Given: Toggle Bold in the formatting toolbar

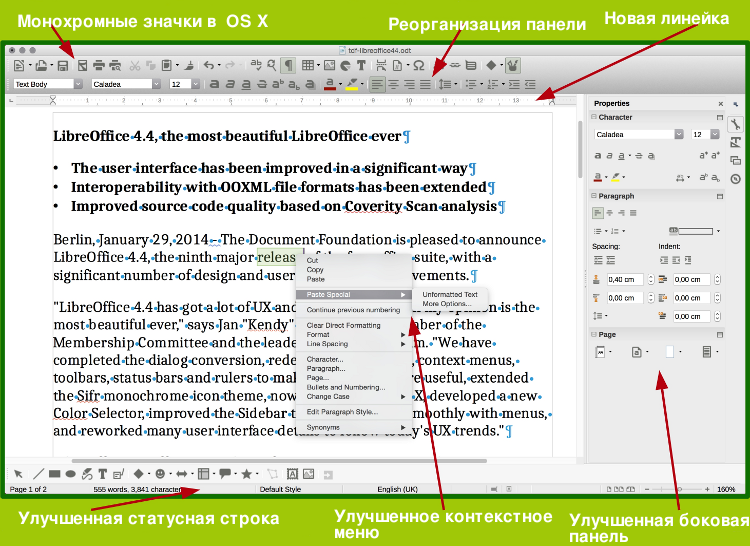Looking at the screenshot, I should coord(215,84).
